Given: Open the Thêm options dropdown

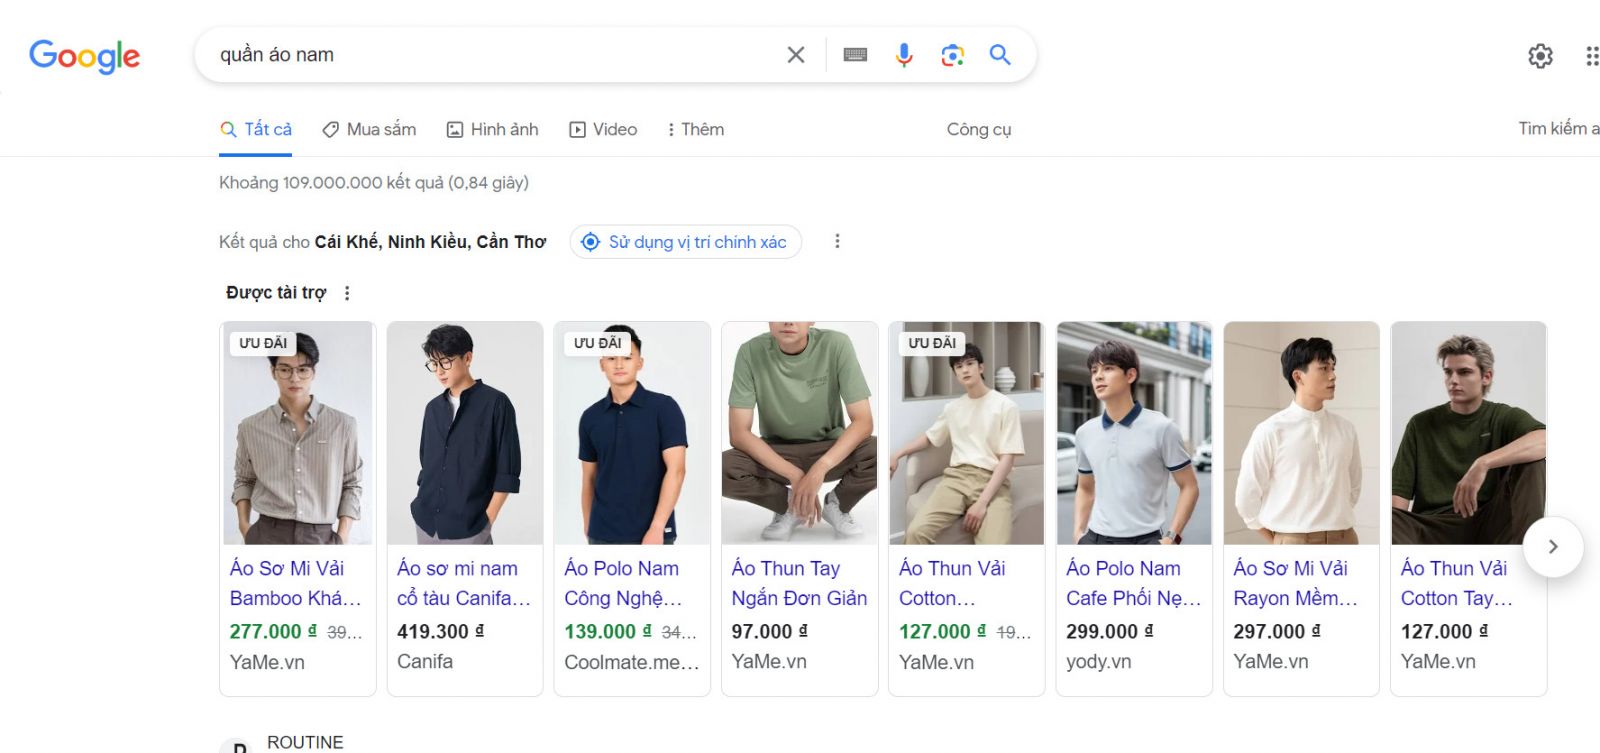Looking at the screenshot, I should [x=695, y=129].
